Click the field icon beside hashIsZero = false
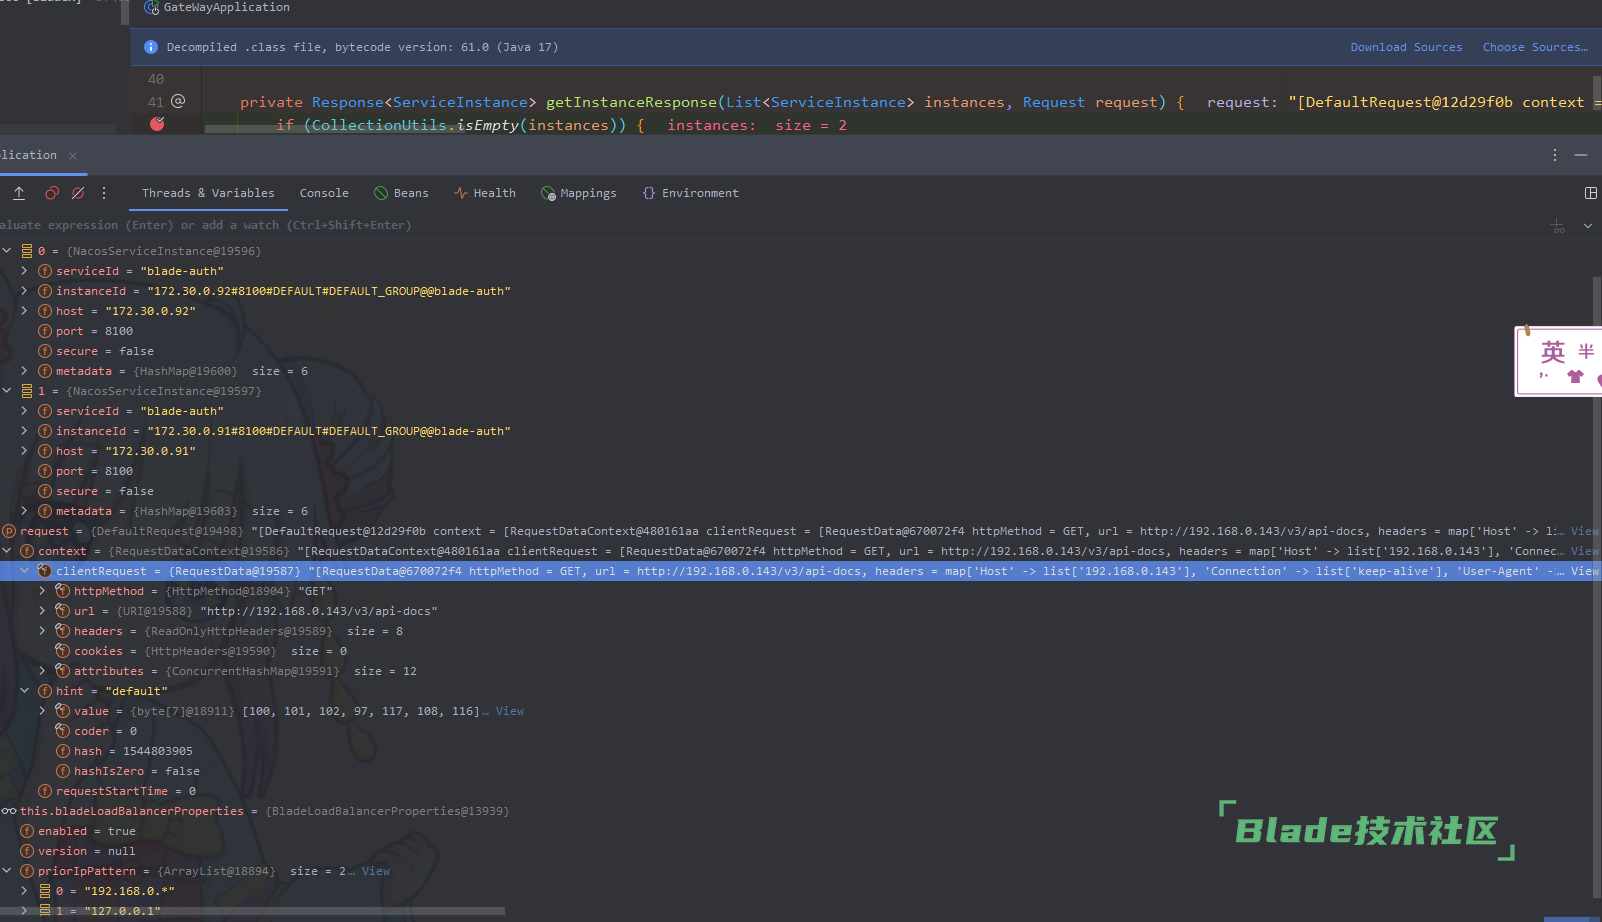This screenshot has height=922, width=1602. 63,771
